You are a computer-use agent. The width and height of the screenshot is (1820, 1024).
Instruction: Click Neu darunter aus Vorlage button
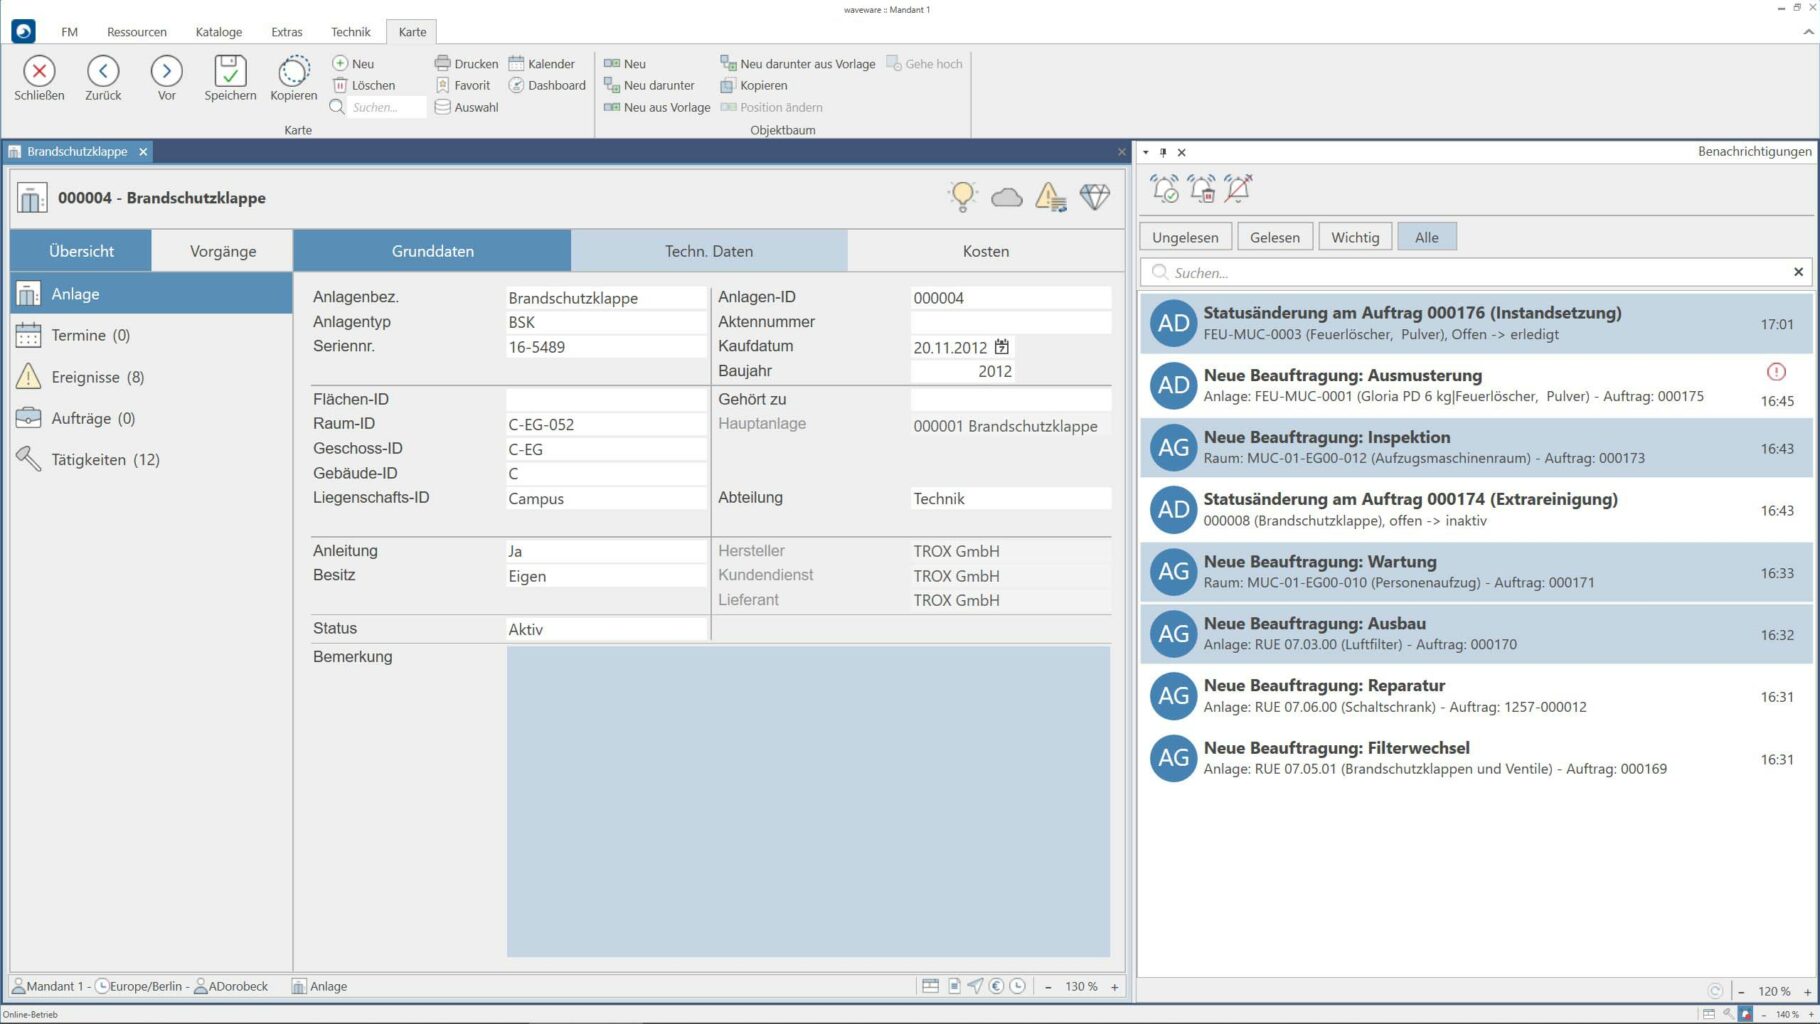798,64
